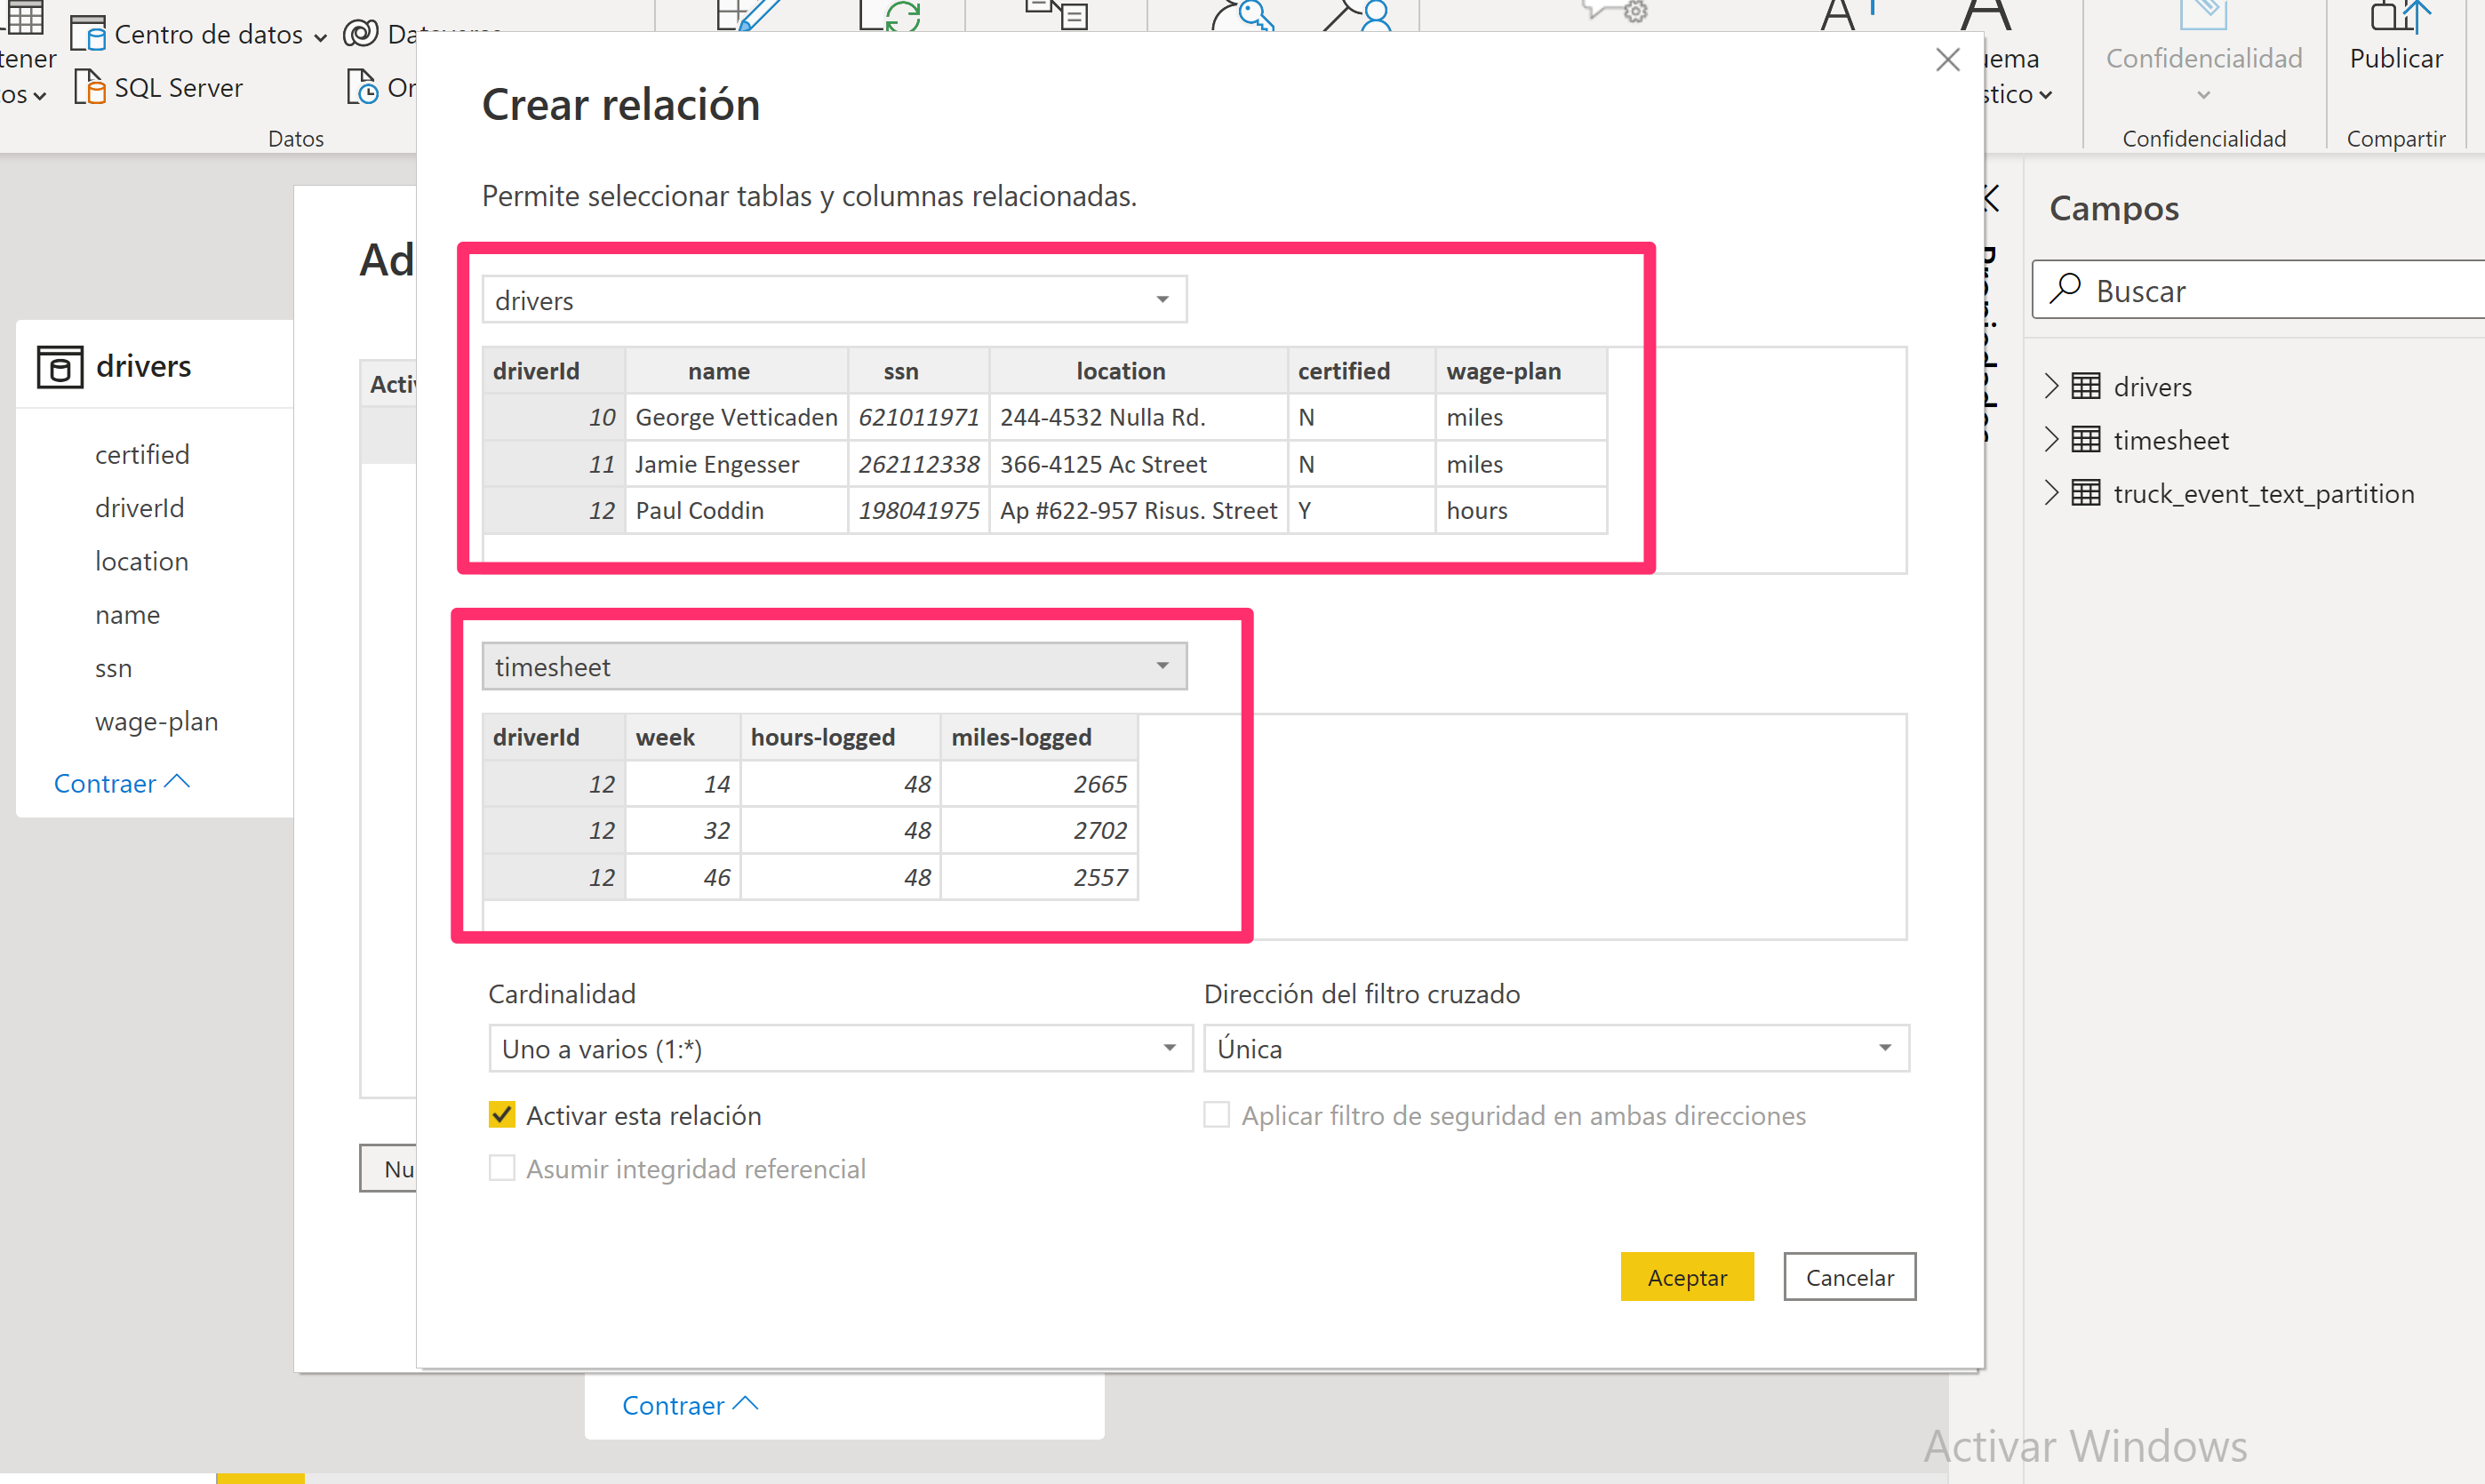
Task: Click Contraer in the drivers card
Action: 121,783
